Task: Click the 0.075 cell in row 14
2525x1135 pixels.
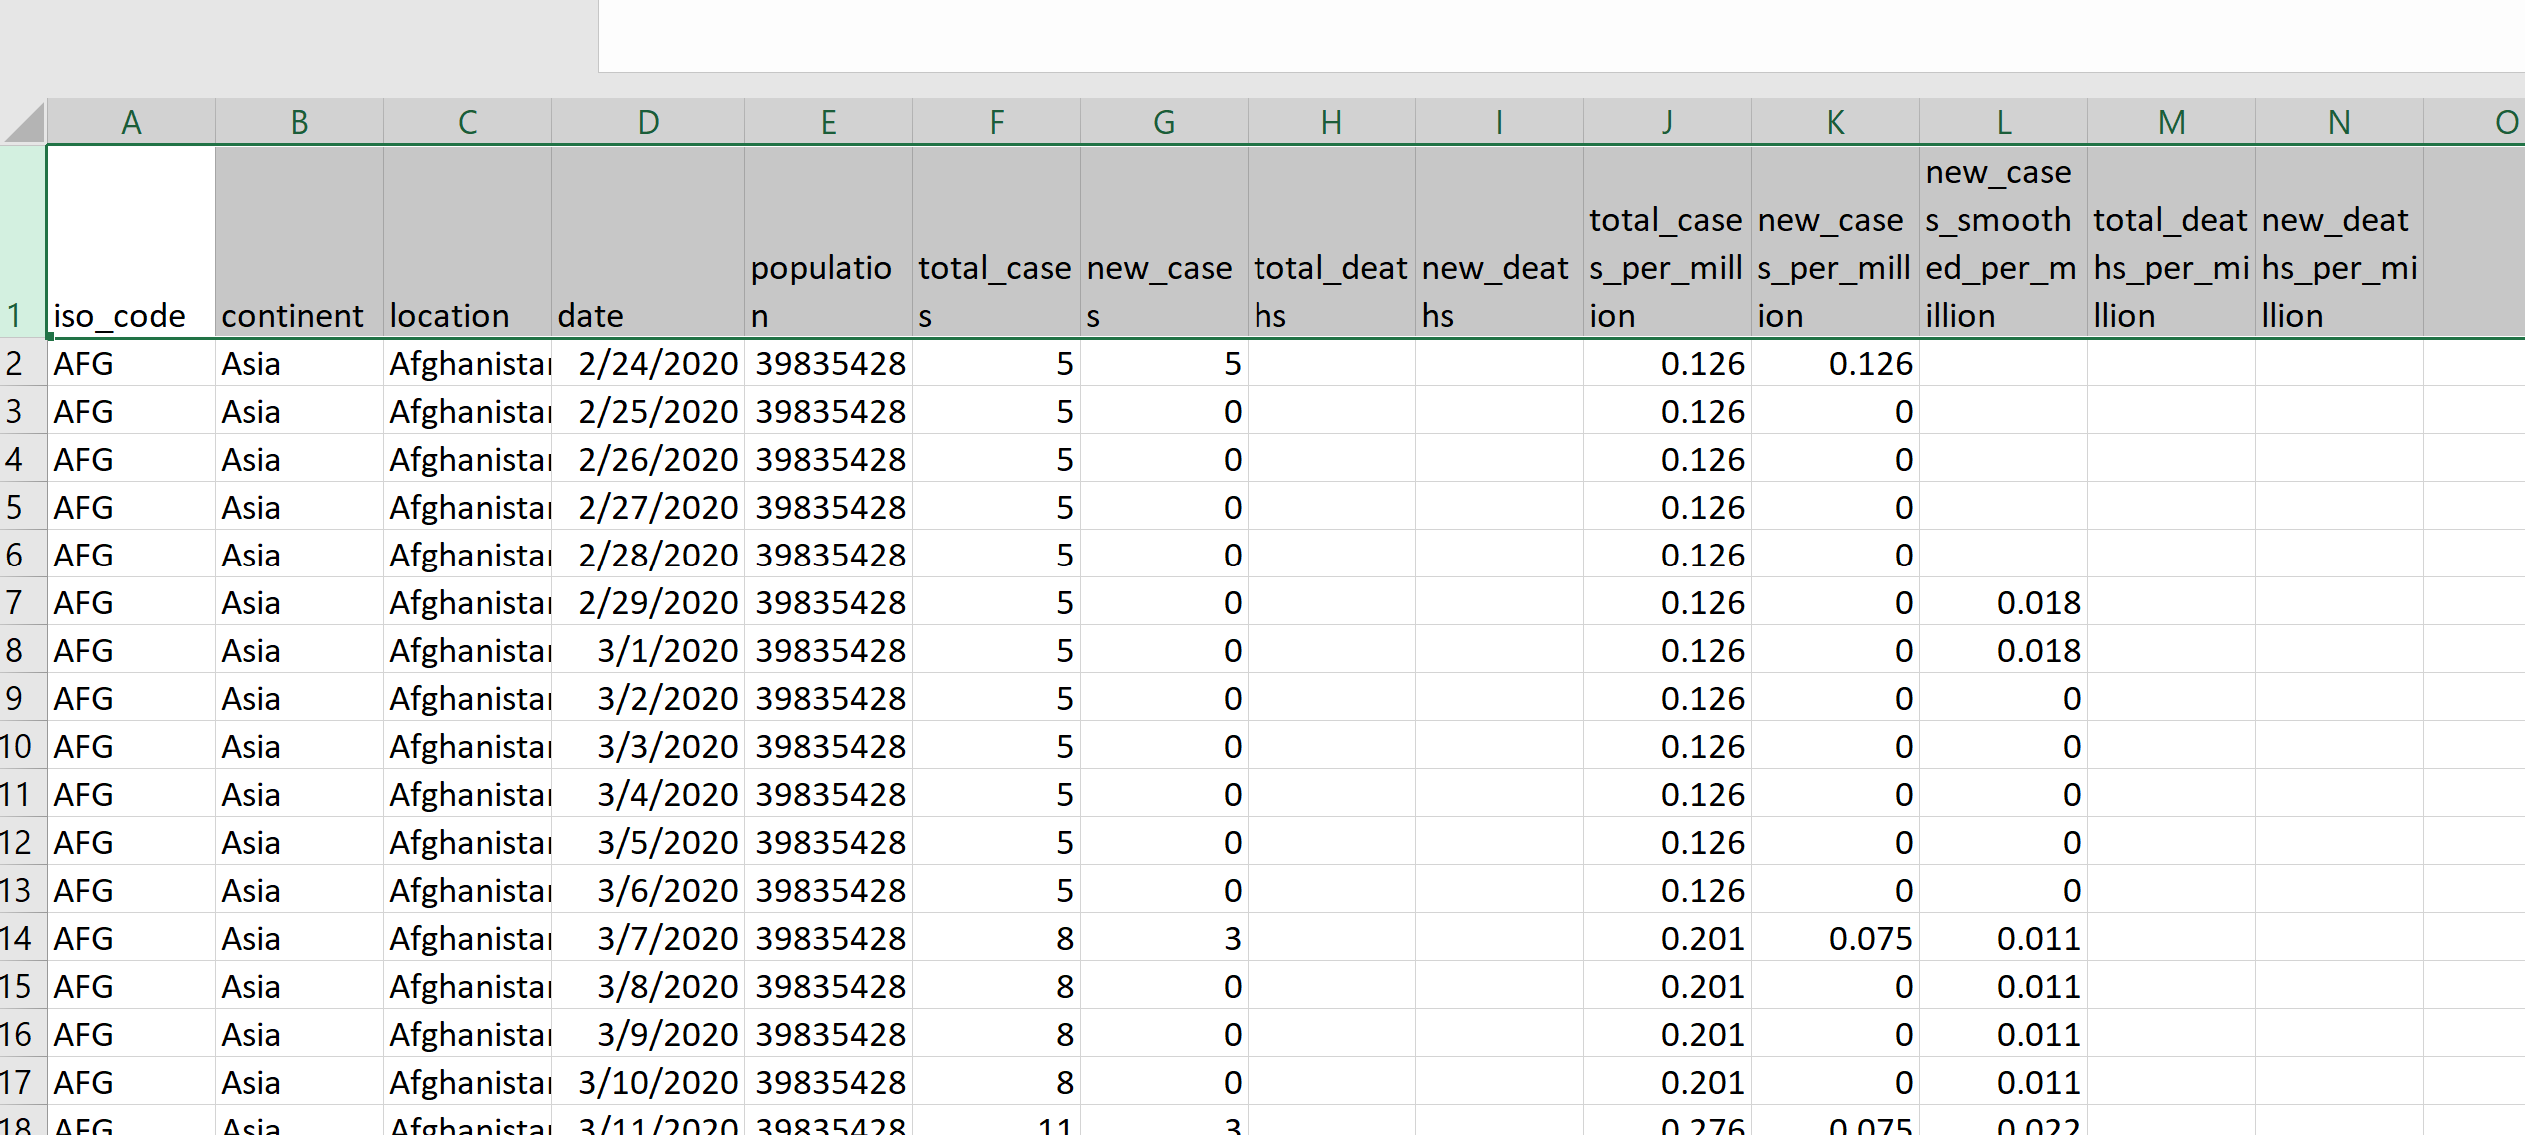Action: coord(1835,938)
